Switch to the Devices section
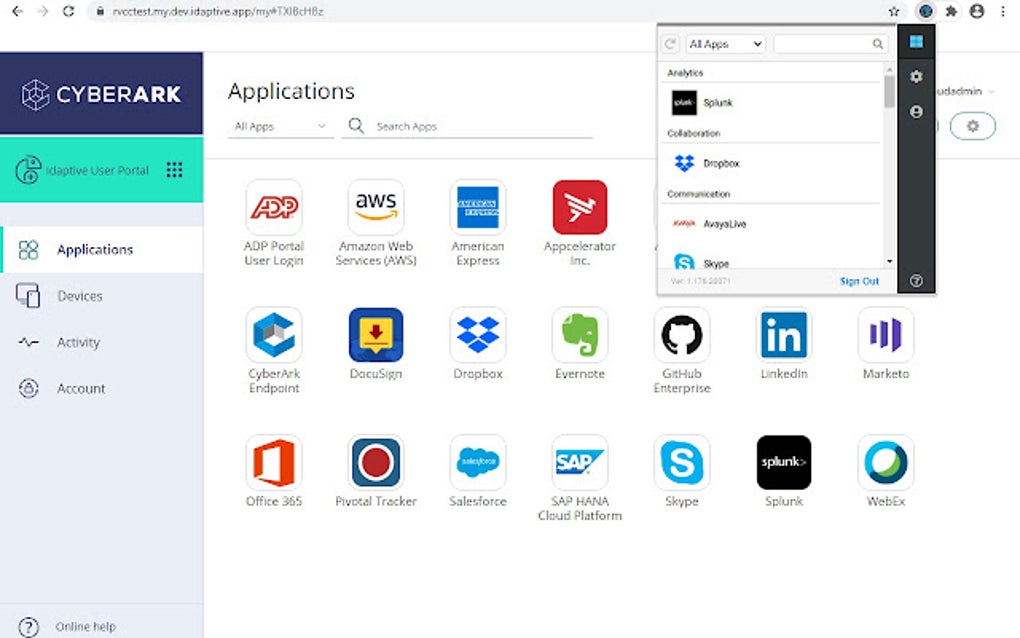 pyautogui.click(x=80, y=296)
